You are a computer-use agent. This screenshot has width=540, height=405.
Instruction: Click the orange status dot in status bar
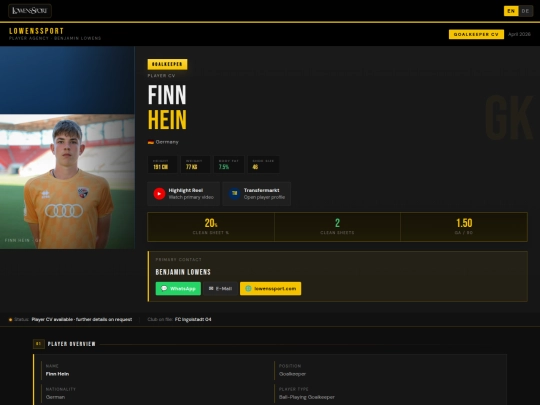tap(11, 320)
